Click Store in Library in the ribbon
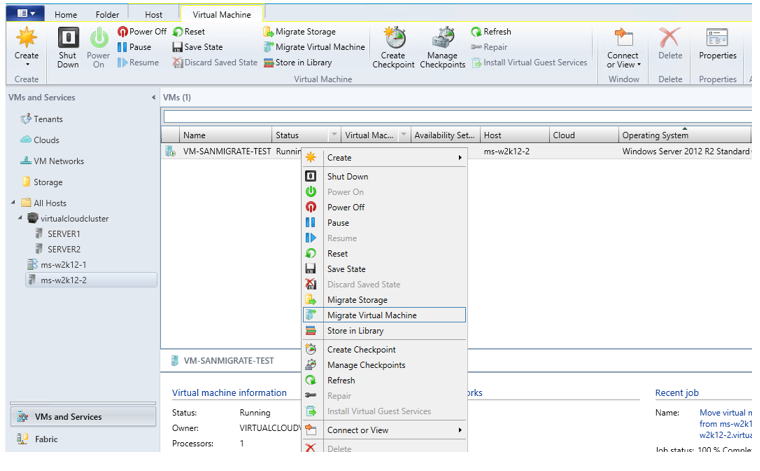Viewport: 760px width, 471px height. (x=298, y=63)
